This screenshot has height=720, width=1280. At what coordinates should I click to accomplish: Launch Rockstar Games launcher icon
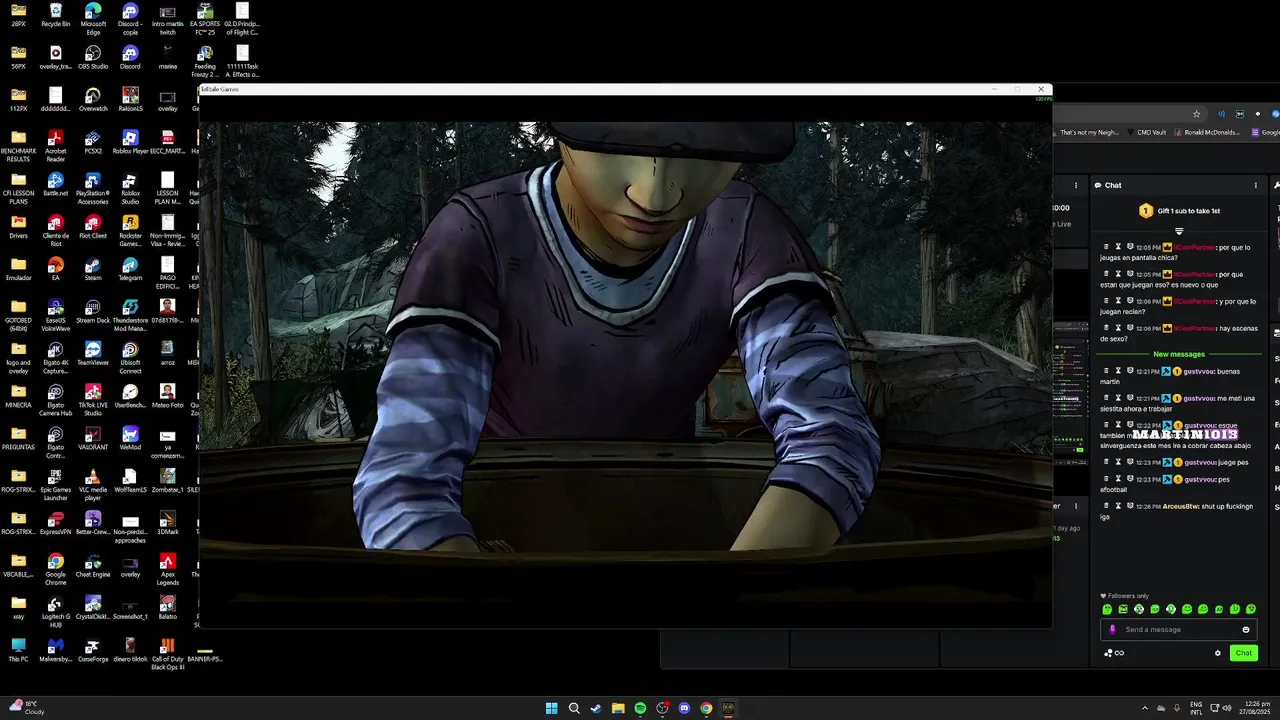click(x=130, y=229)
